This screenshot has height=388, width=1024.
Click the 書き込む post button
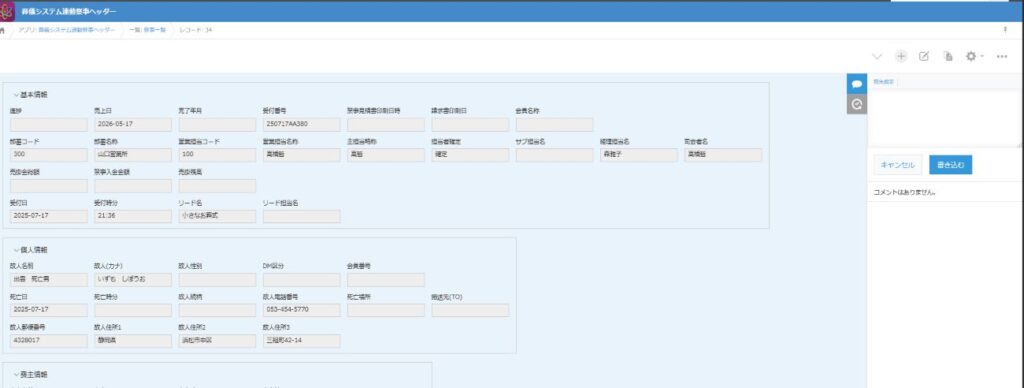click(x=950, y=165)
